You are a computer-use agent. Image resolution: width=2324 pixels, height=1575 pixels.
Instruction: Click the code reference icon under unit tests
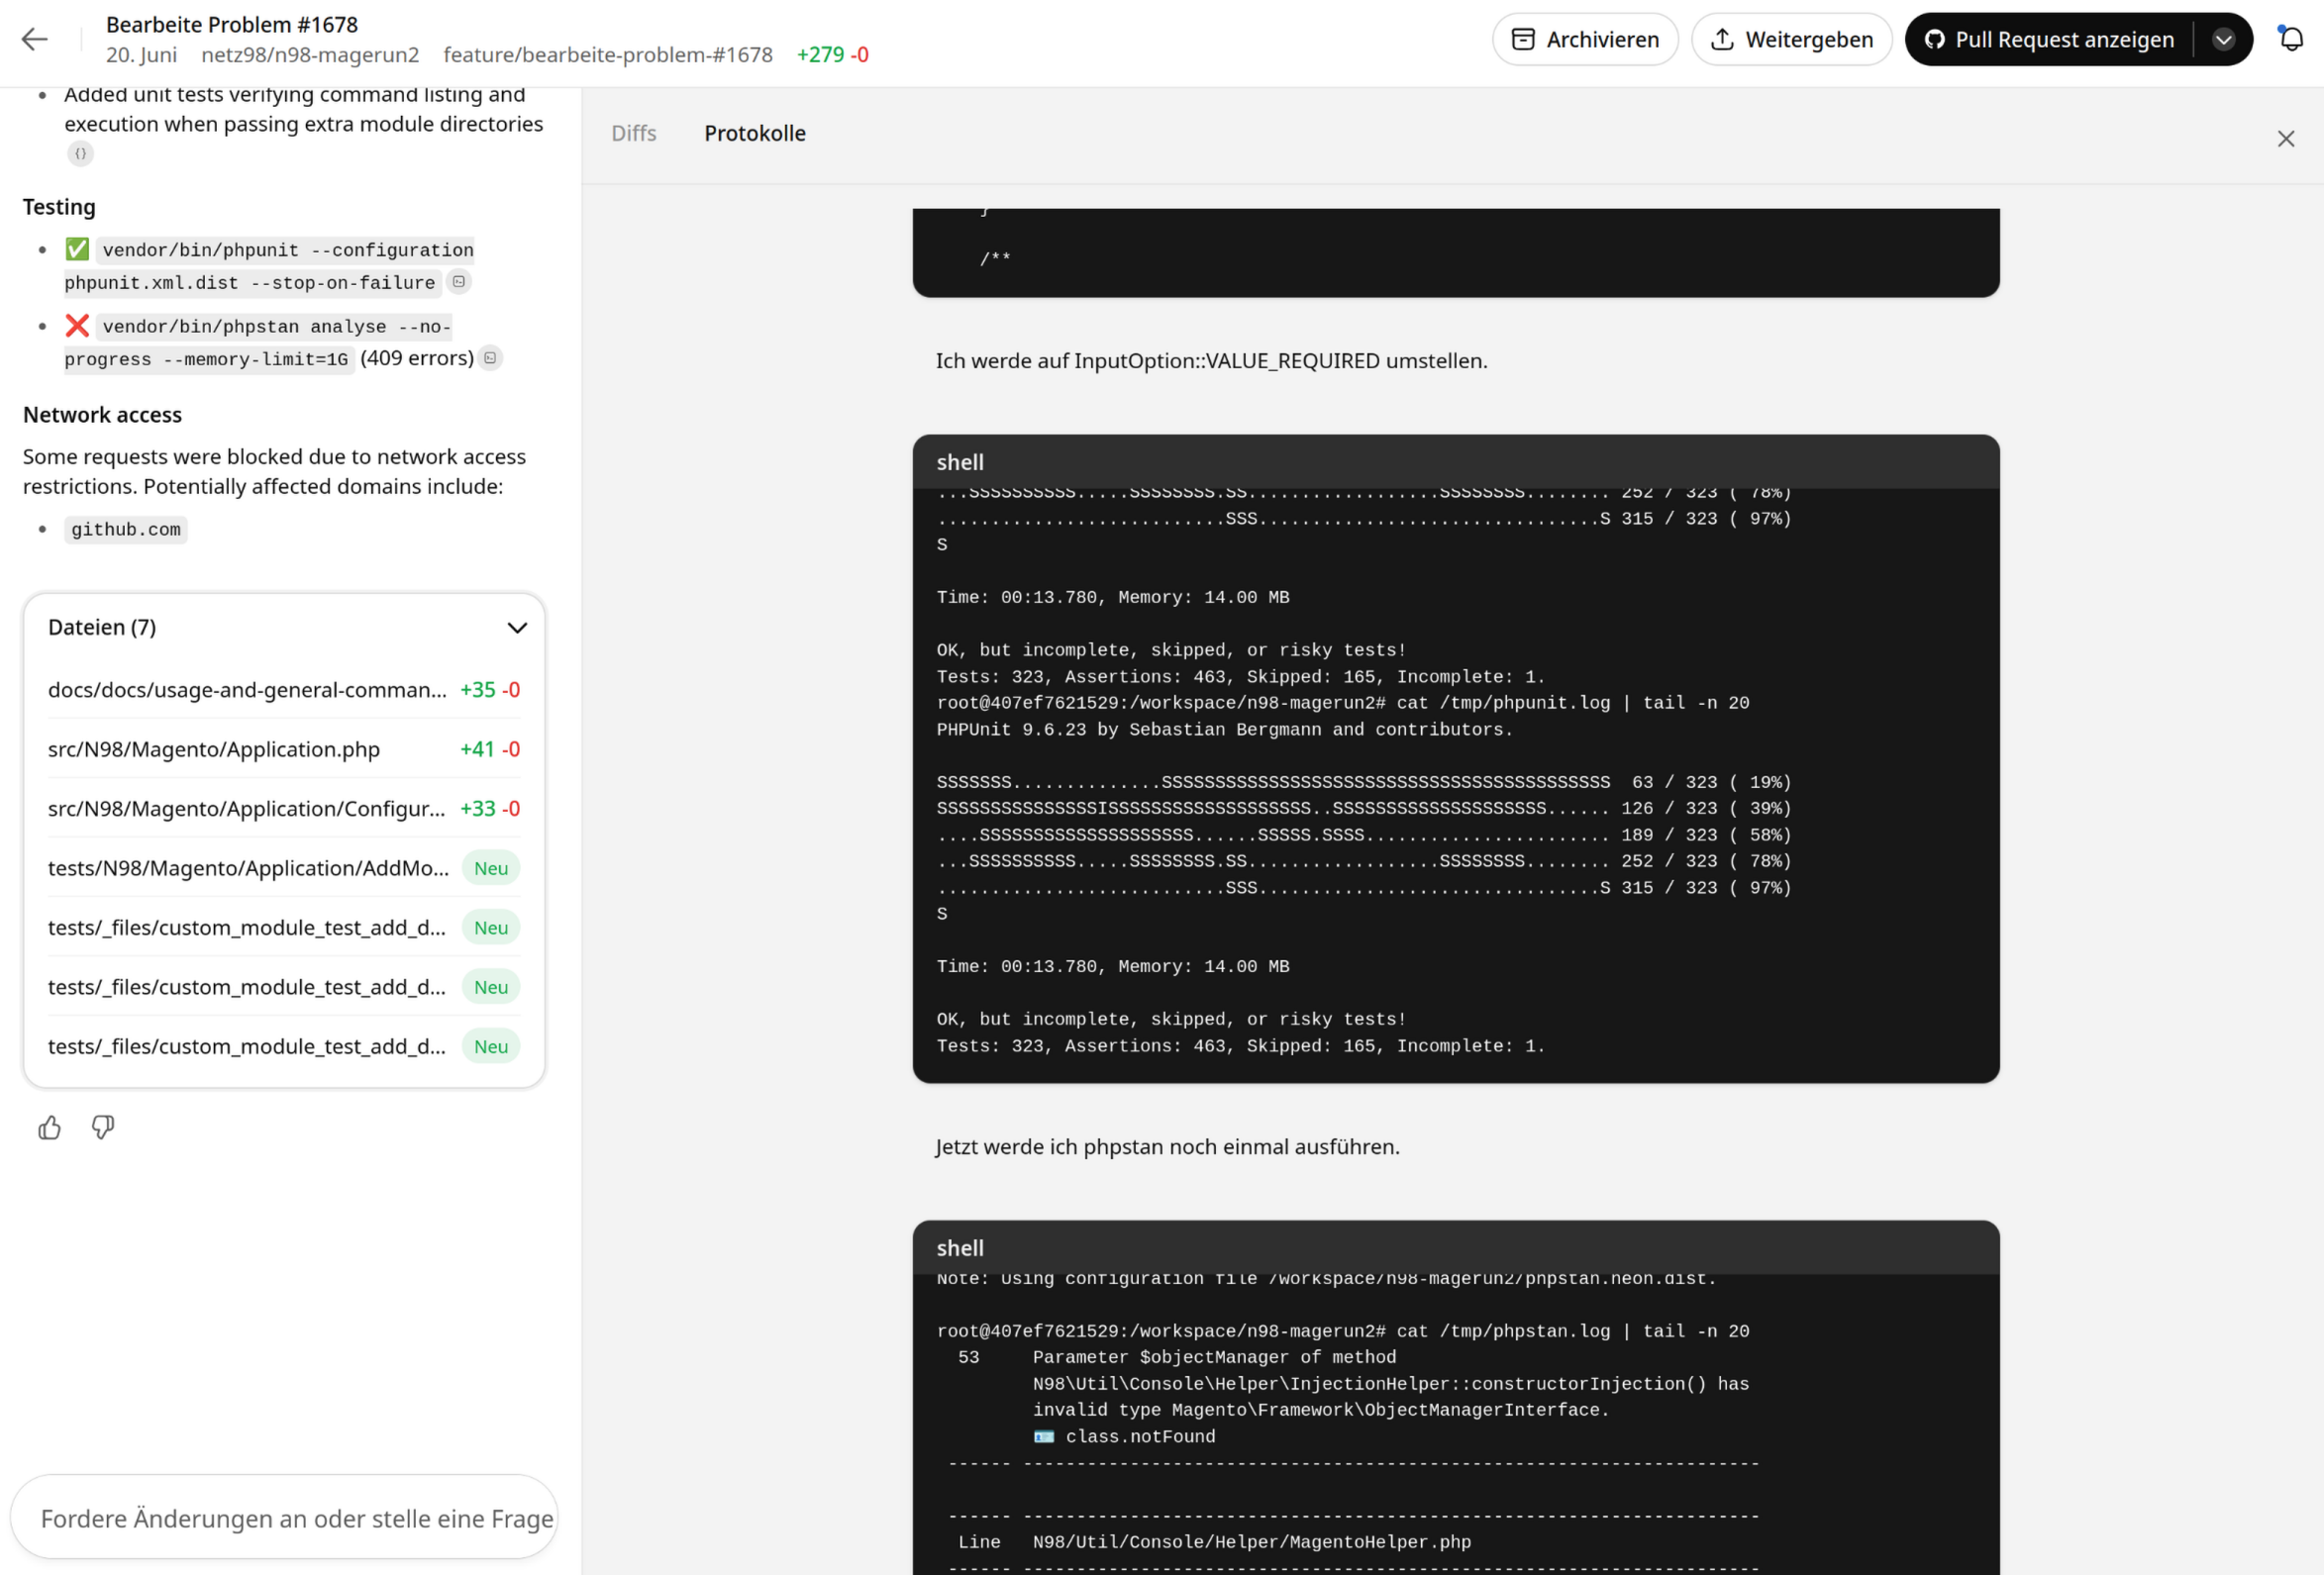click(x=81, y=154)
